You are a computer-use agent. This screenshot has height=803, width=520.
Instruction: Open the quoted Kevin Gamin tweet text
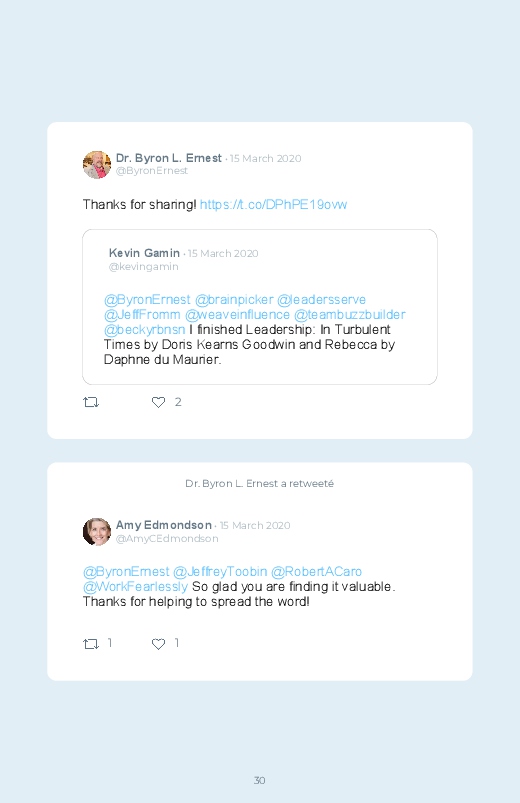coord(249,329)
